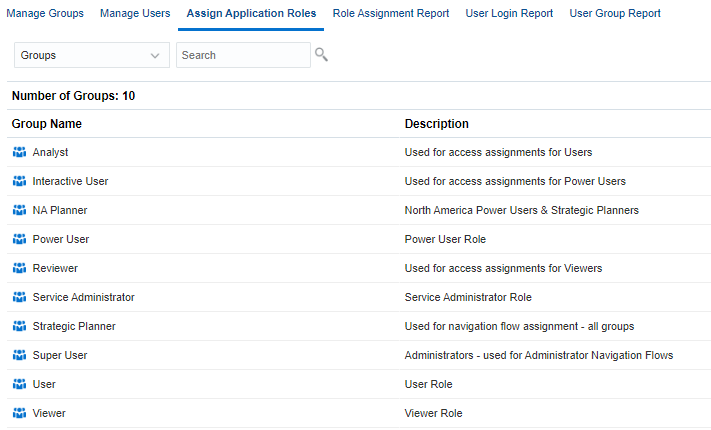Click the 'Viewer Role' description
Image resolution: width=711 pixels, height=430 pixels.
tap(433, 414)
